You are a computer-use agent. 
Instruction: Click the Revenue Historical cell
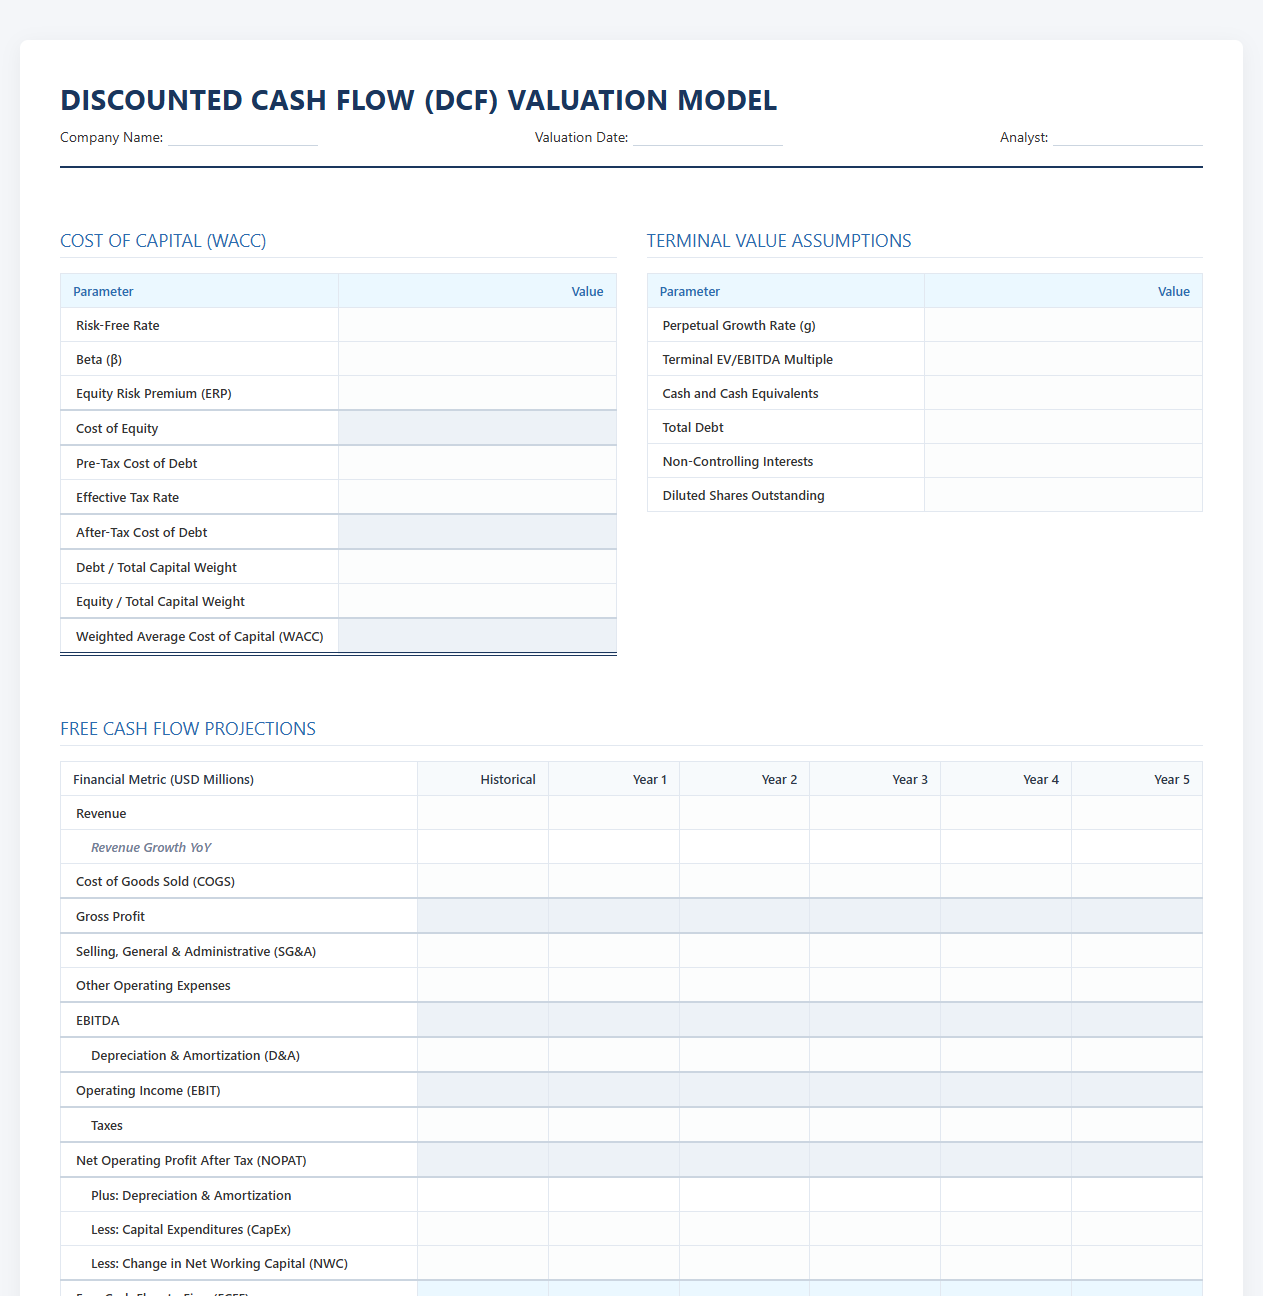[x=483, y=813]
